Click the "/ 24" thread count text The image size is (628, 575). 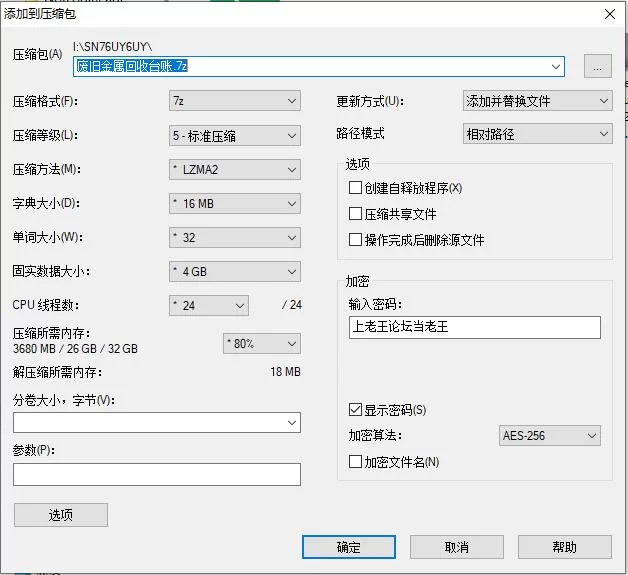(x=292, y=305)
